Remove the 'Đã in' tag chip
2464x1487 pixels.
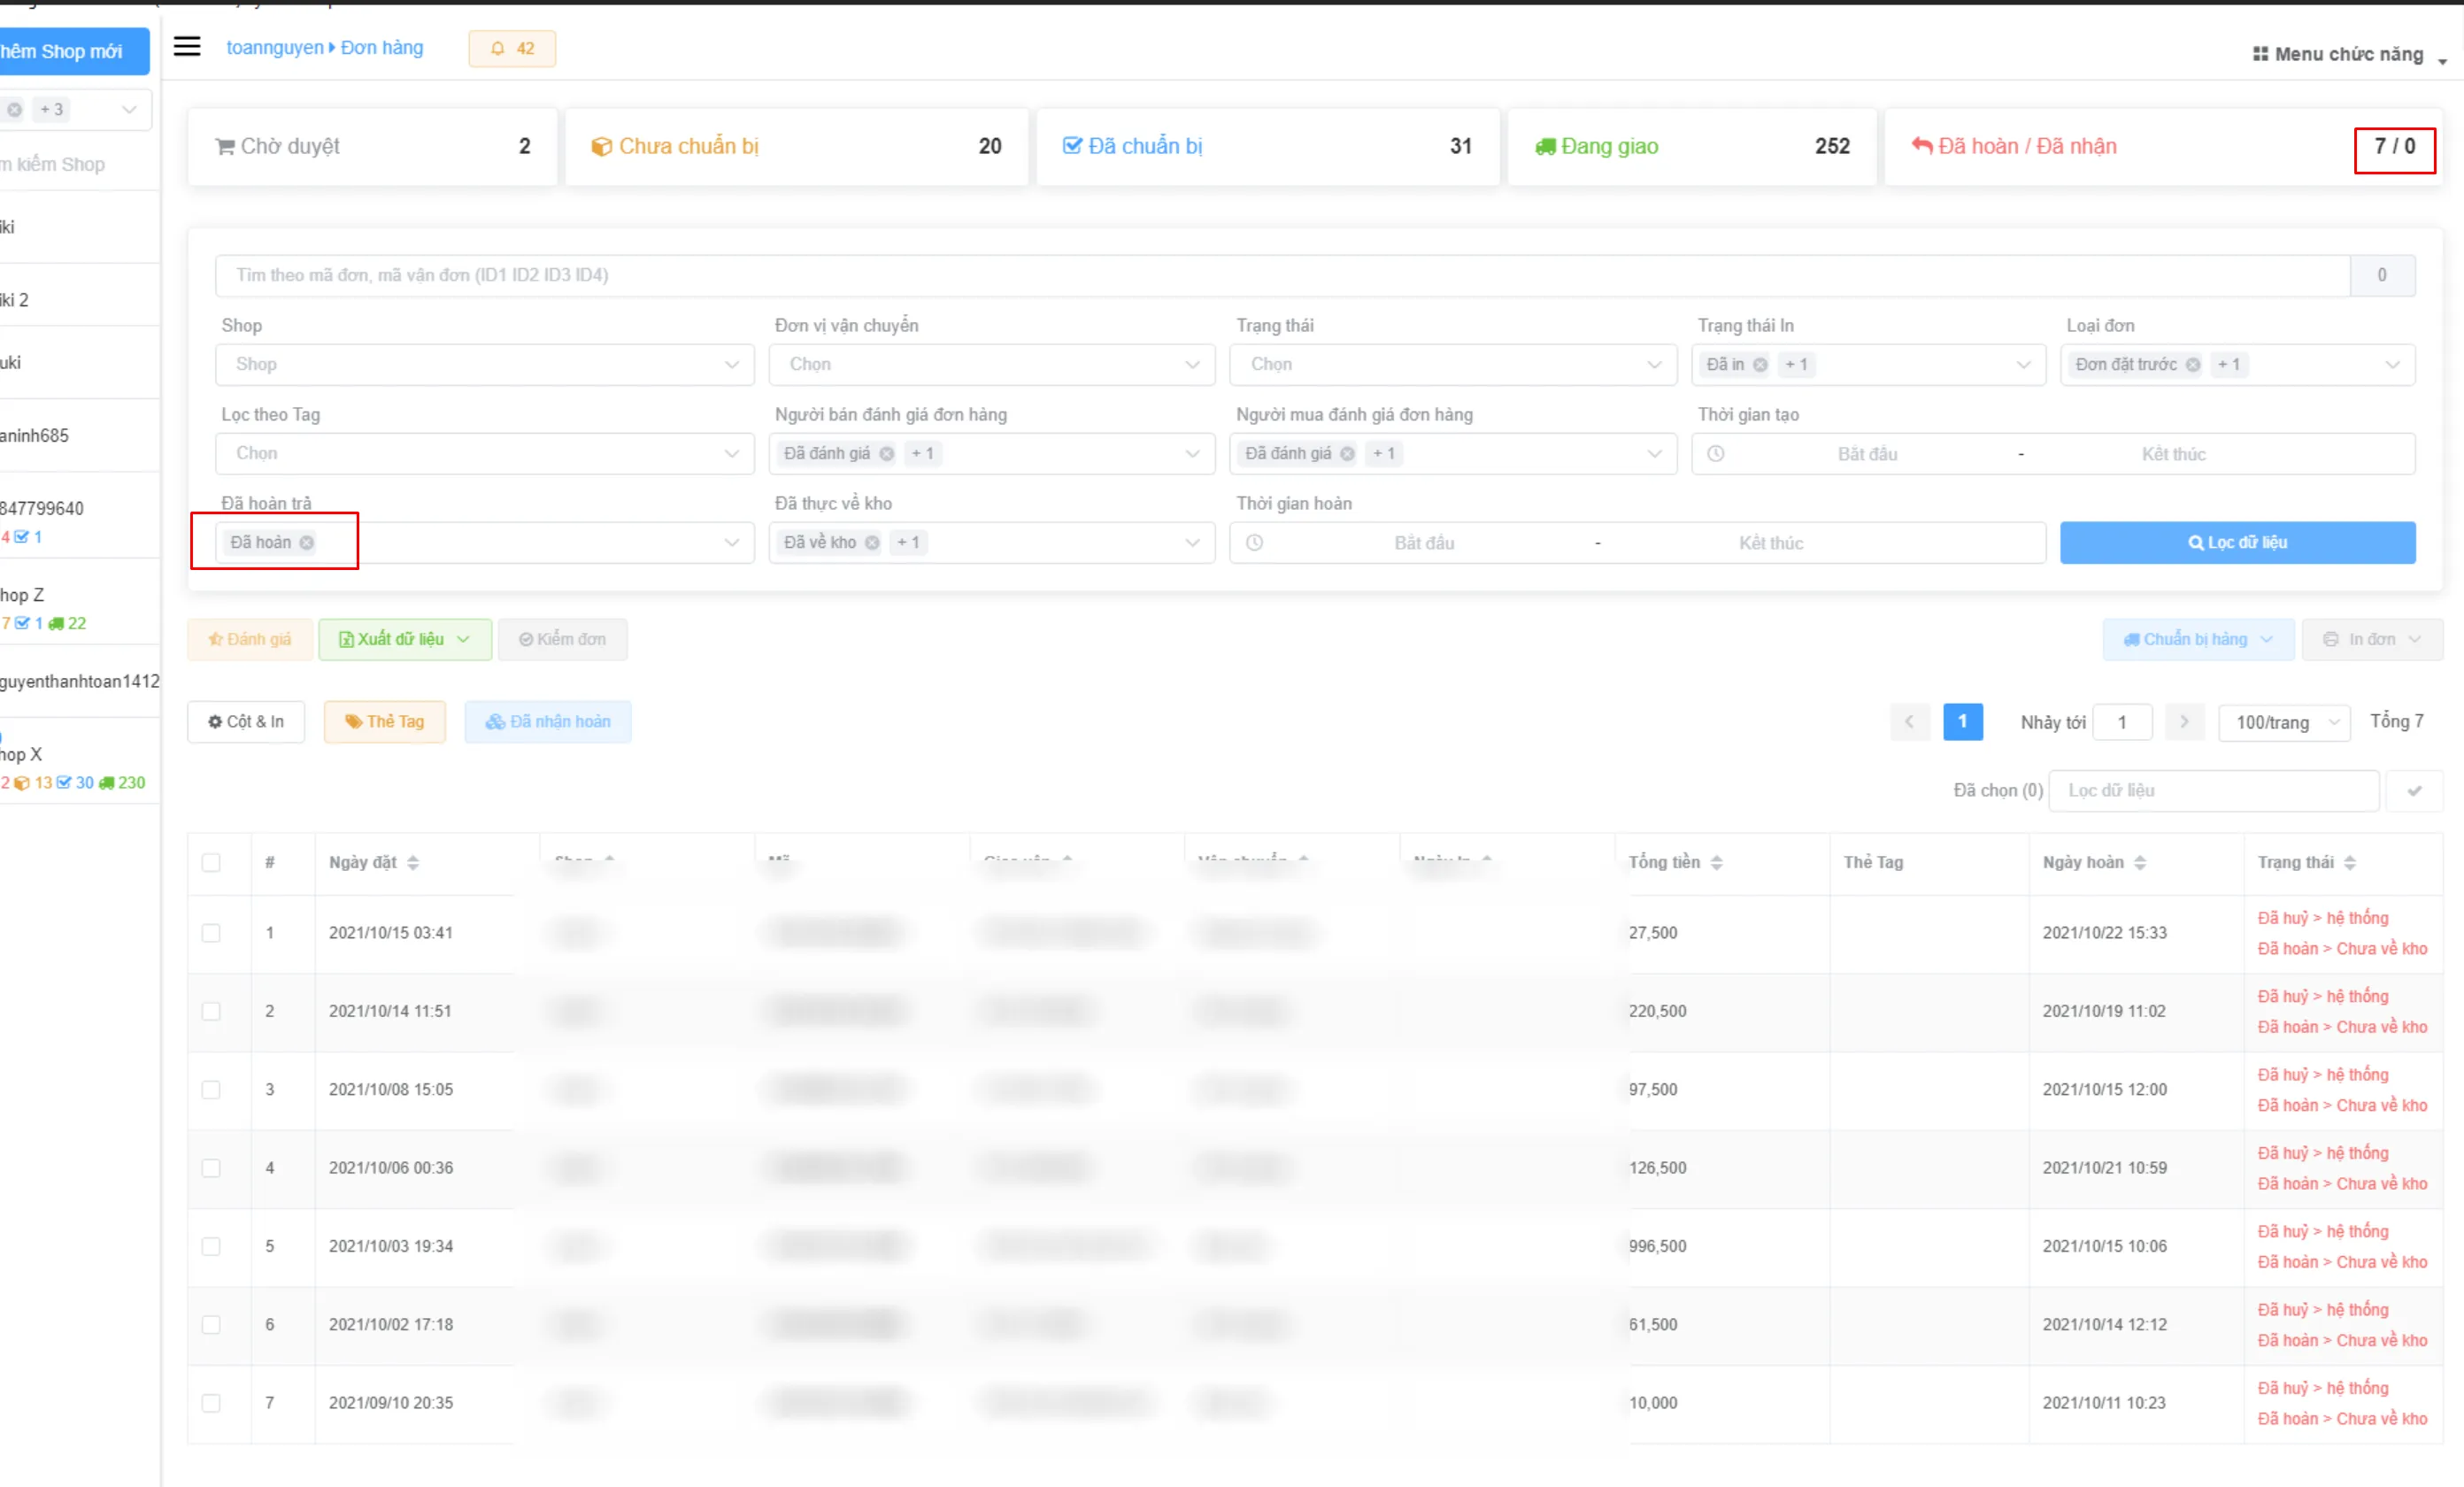[1760, 365]
